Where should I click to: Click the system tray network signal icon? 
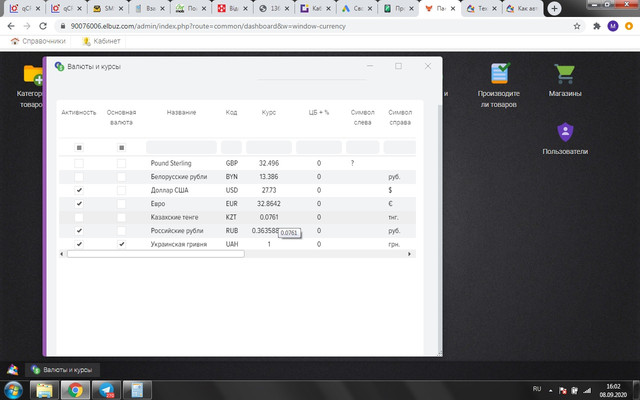[x=587, y=390]
